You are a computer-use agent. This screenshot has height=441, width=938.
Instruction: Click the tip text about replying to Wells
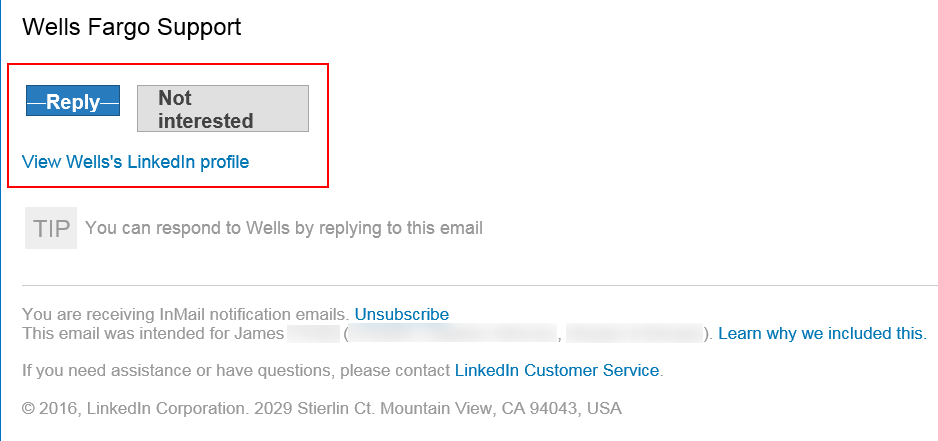(284, 228)
